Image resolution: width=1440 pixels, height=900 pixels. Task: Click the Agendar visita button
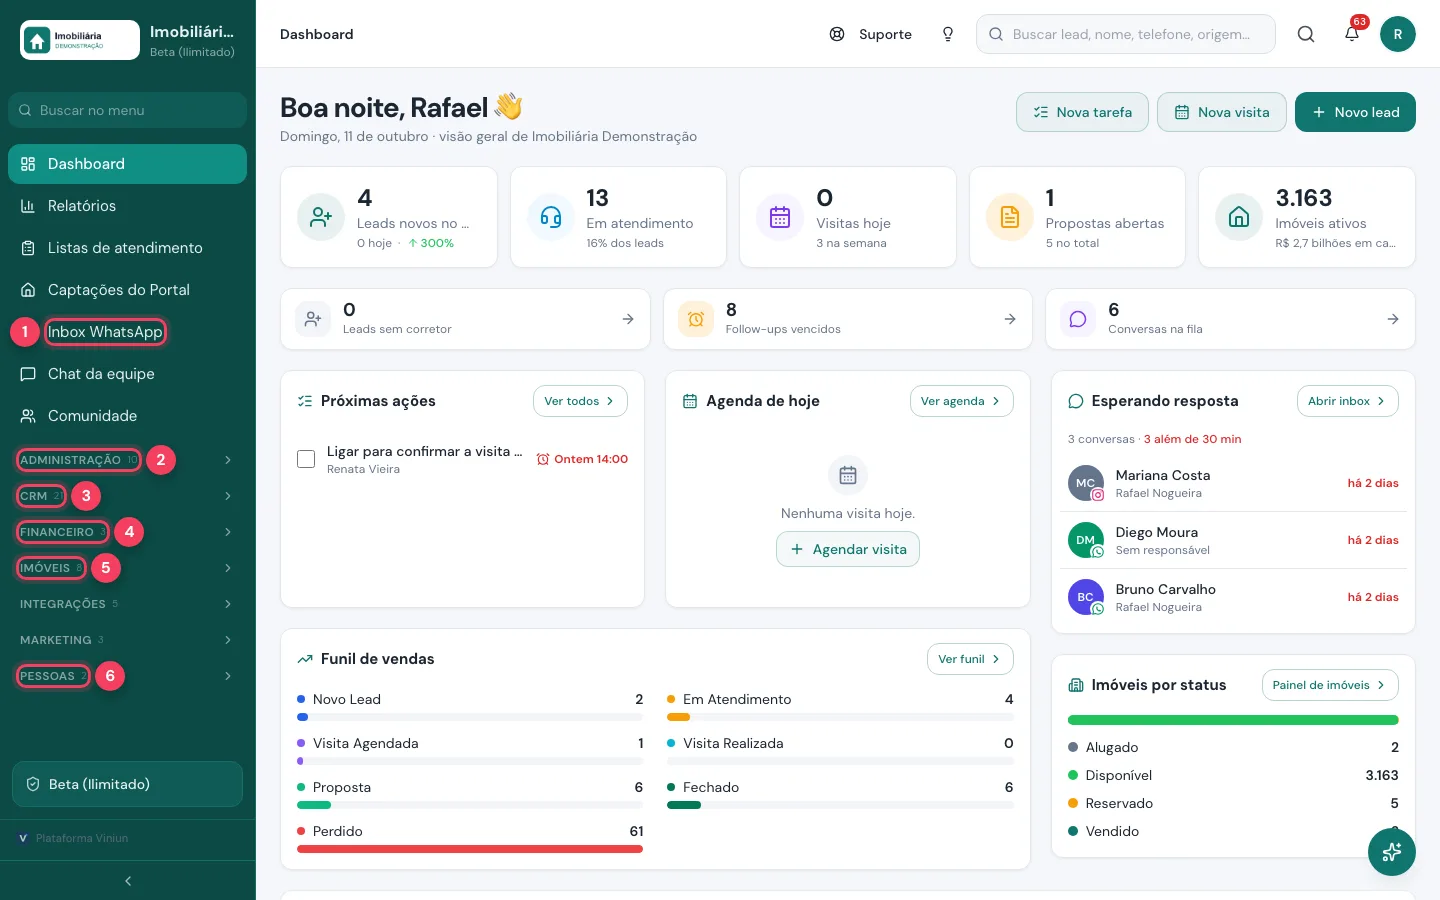(x=848, y=549)
